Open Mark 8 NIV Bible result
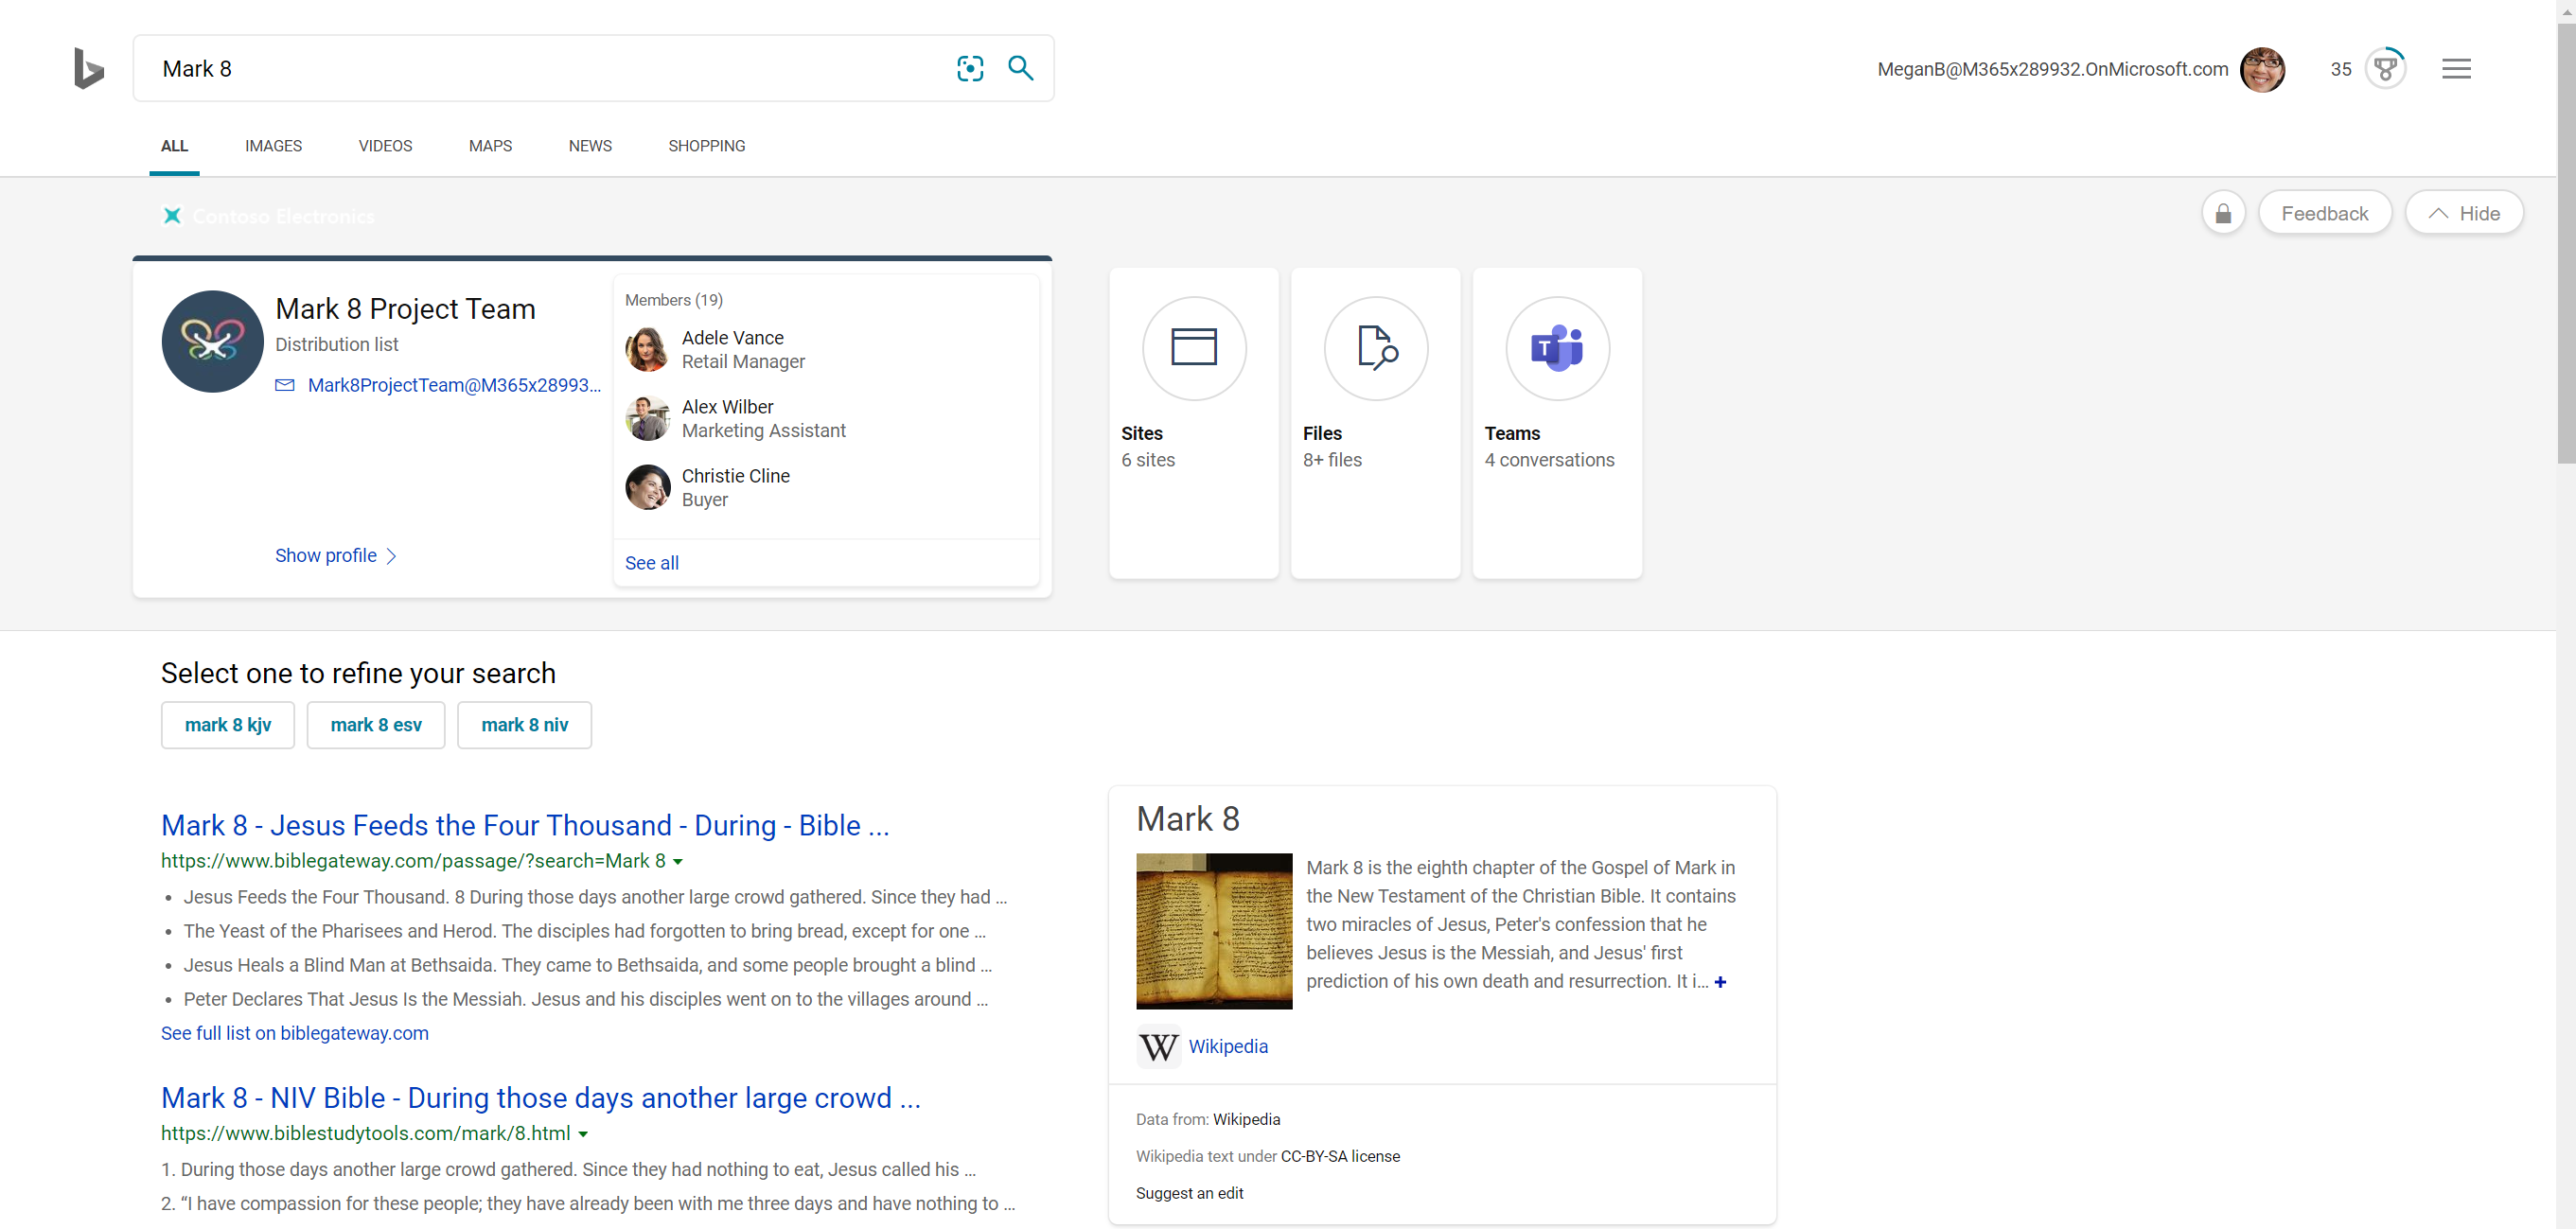 click(540, 1098)
